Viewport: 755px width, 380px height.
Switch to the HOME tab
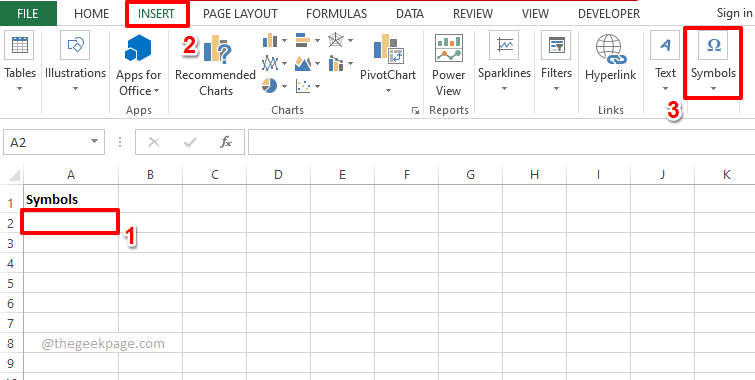pos(91,14)
